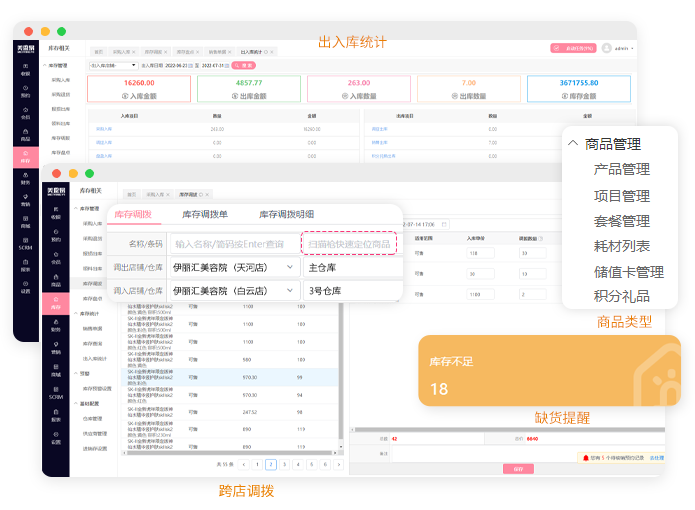The image size is (695, 510).
Task: Open end-date calendar icon in back window
Action: pyautogui.click(x=227, y=66)
